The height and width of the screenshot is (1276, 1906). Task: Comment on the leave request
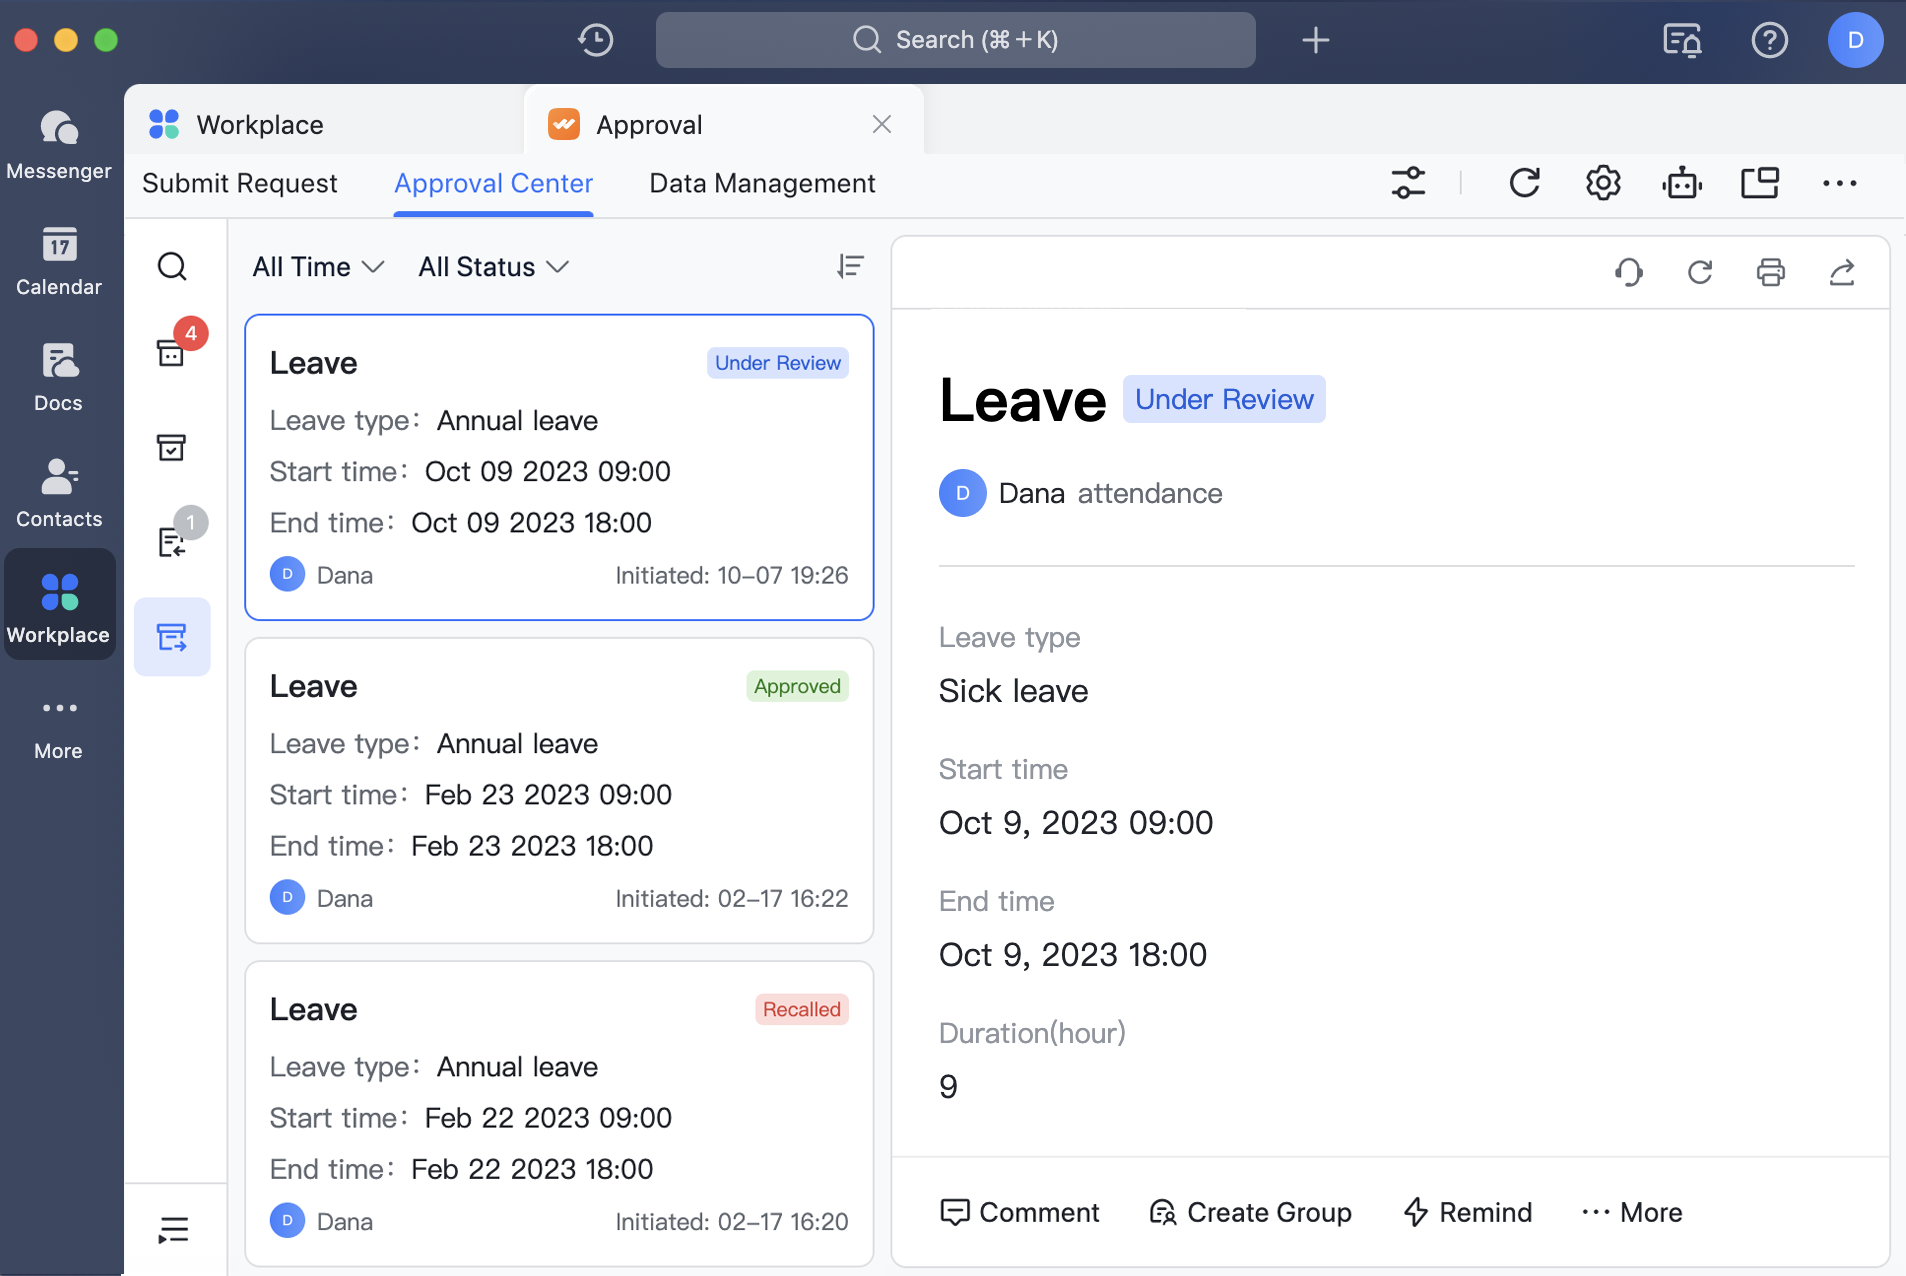(1019, 1212)
